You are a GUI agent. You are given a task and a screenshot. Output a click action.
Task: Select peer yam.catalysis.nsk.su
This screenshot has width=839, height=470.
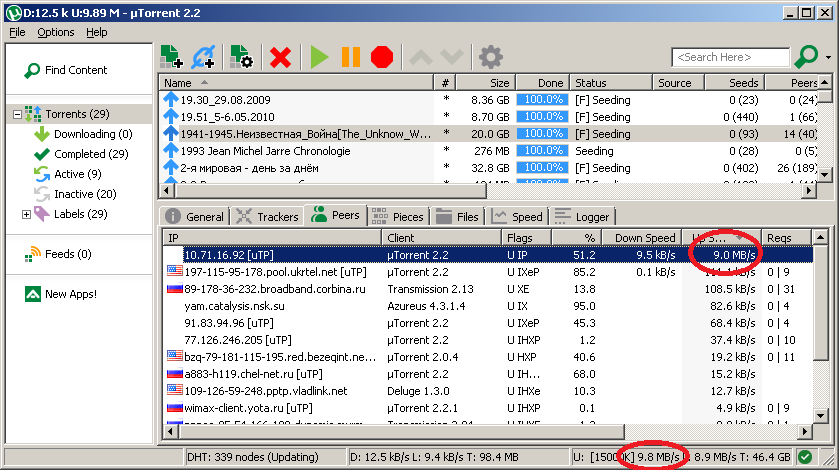point(234,306)
